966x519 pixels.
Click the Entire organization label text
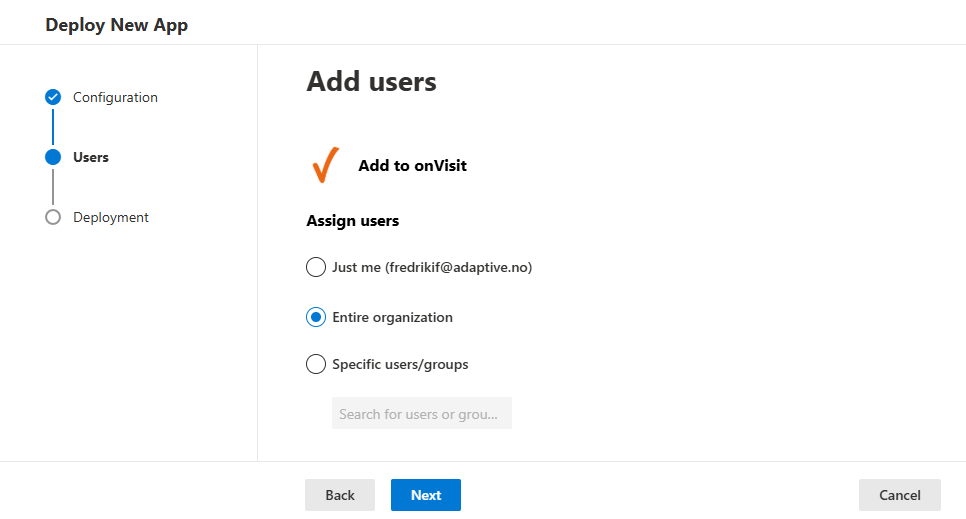coord(392,317)
